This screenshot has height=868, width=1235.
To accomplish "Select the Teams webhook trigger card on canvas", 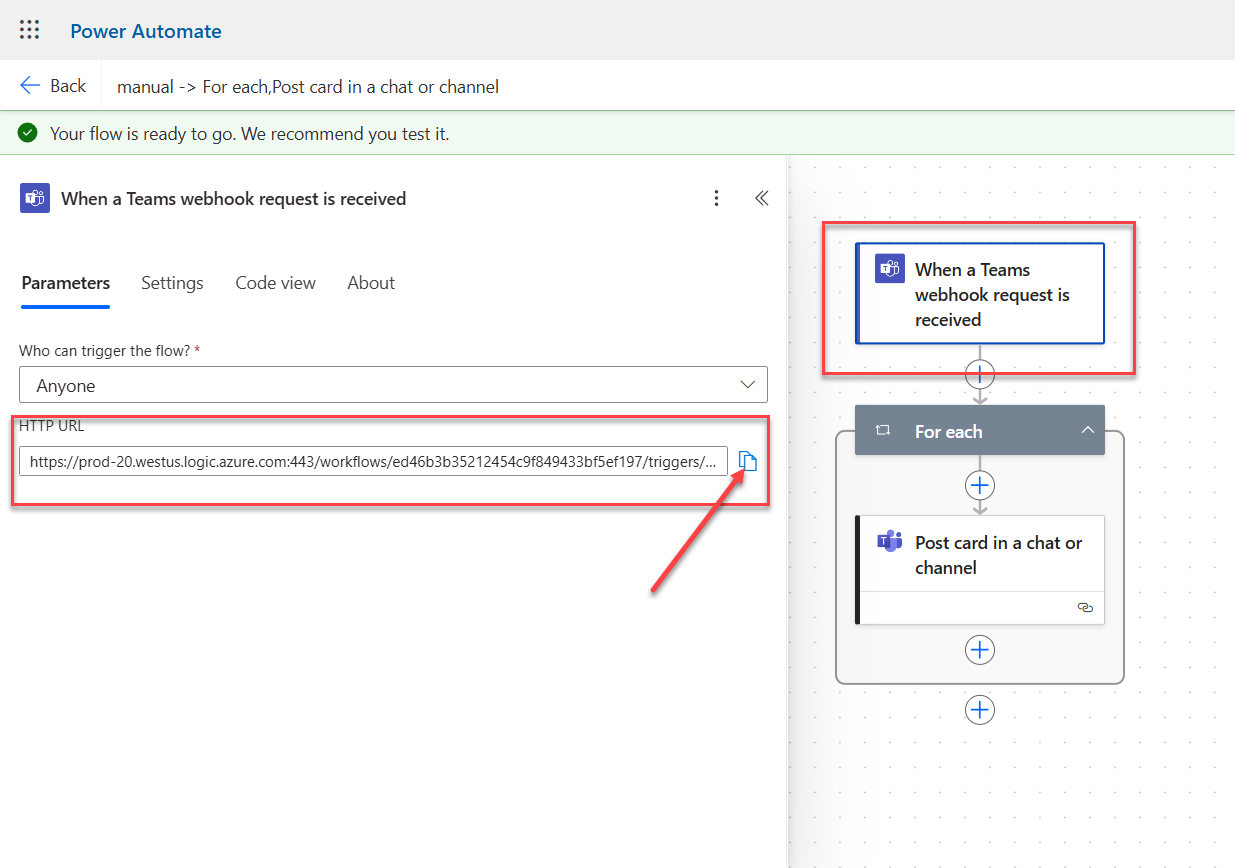I will (x=980, y=293).
